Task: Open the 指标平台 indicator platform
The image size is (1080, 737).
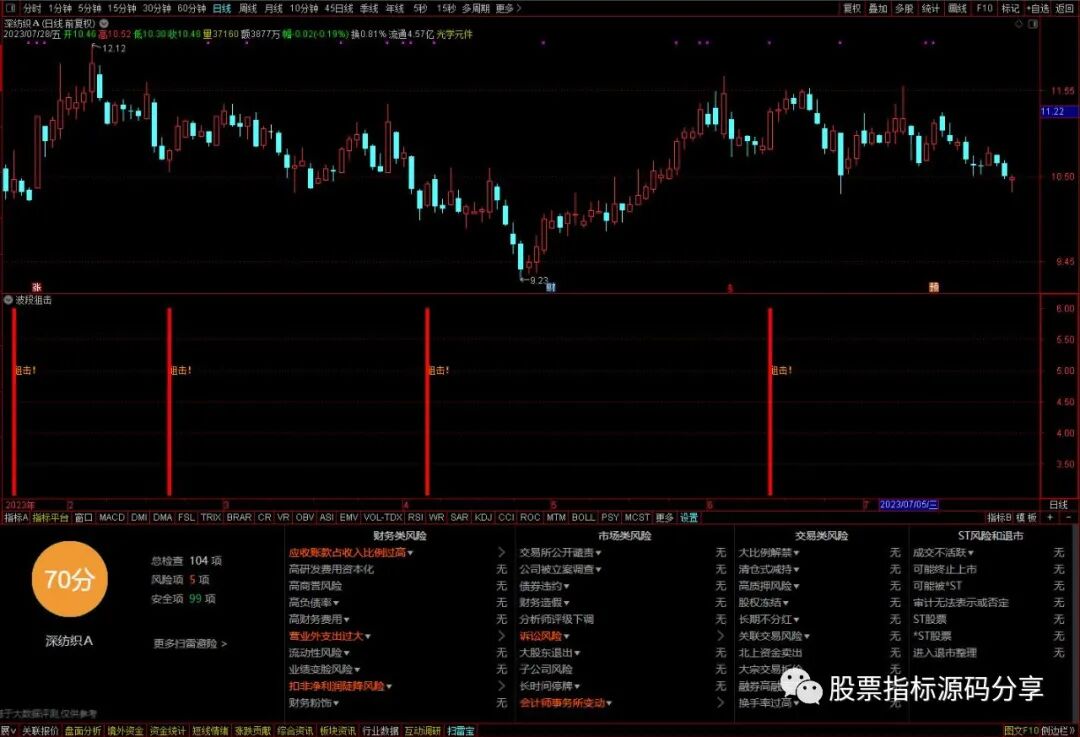Action: coord(50,517)
